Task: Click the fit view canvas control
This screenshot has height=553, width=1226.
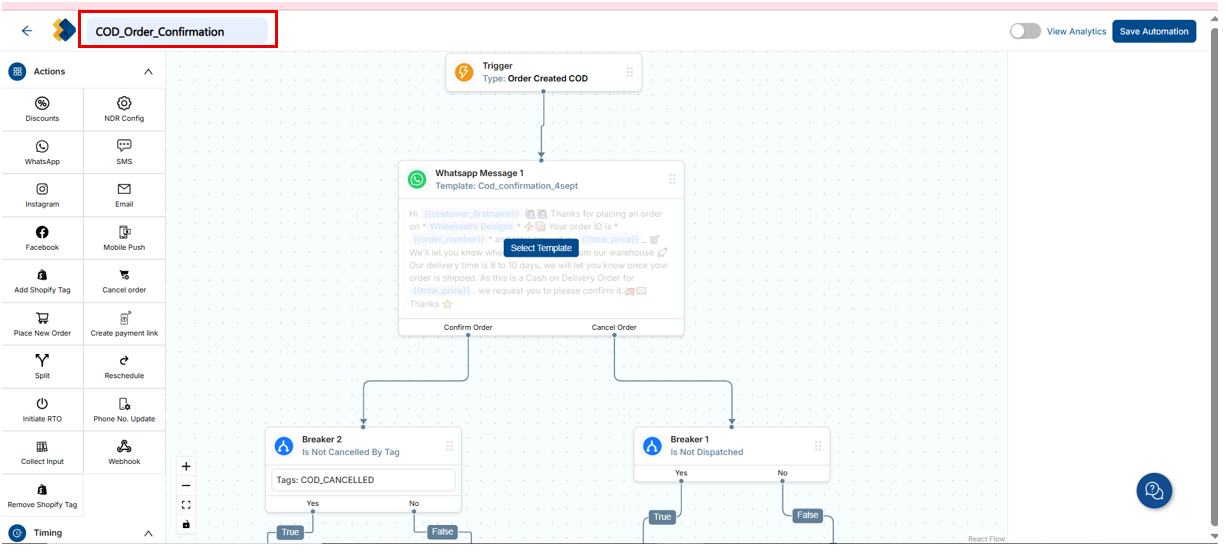Action: tap(186, 505)
